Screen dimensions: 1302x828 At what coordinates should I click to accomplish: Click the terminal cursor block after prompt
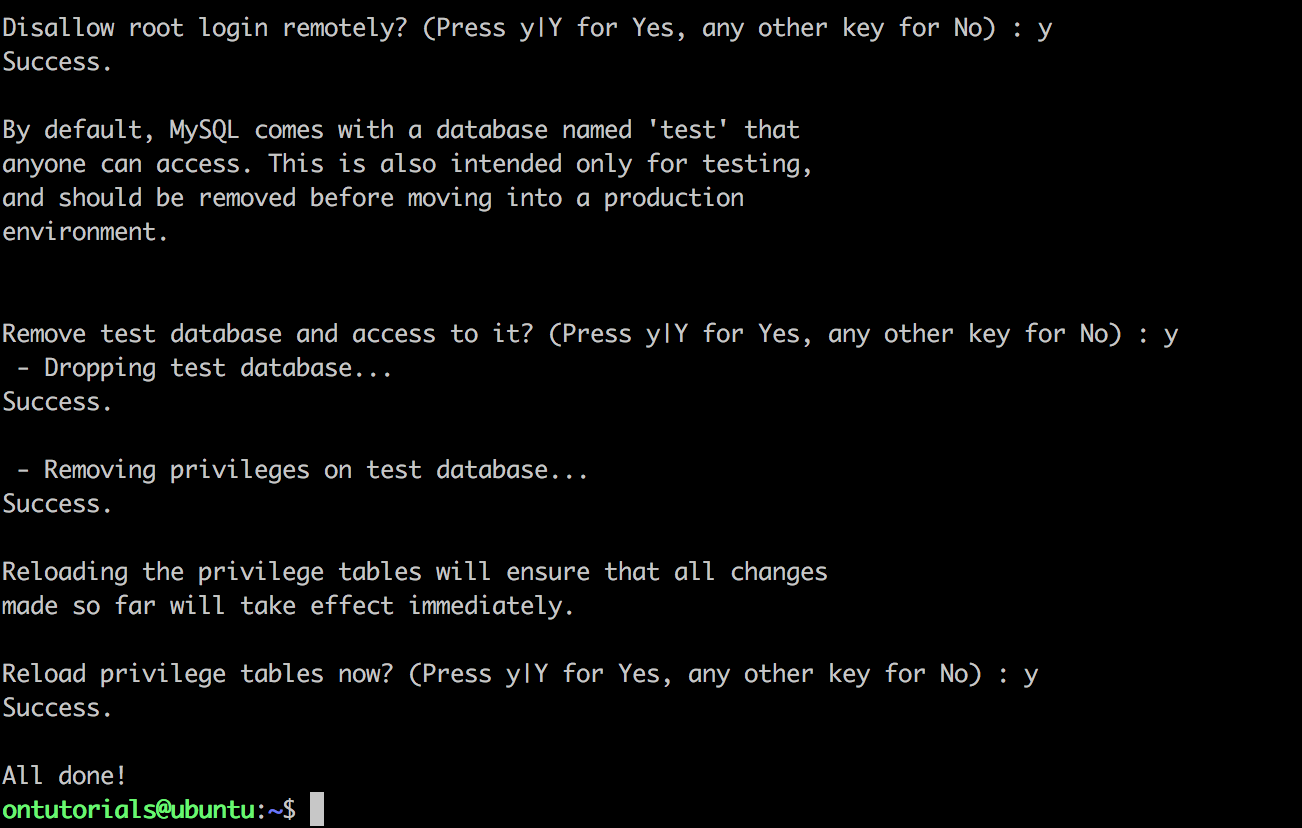coord(317,809)
